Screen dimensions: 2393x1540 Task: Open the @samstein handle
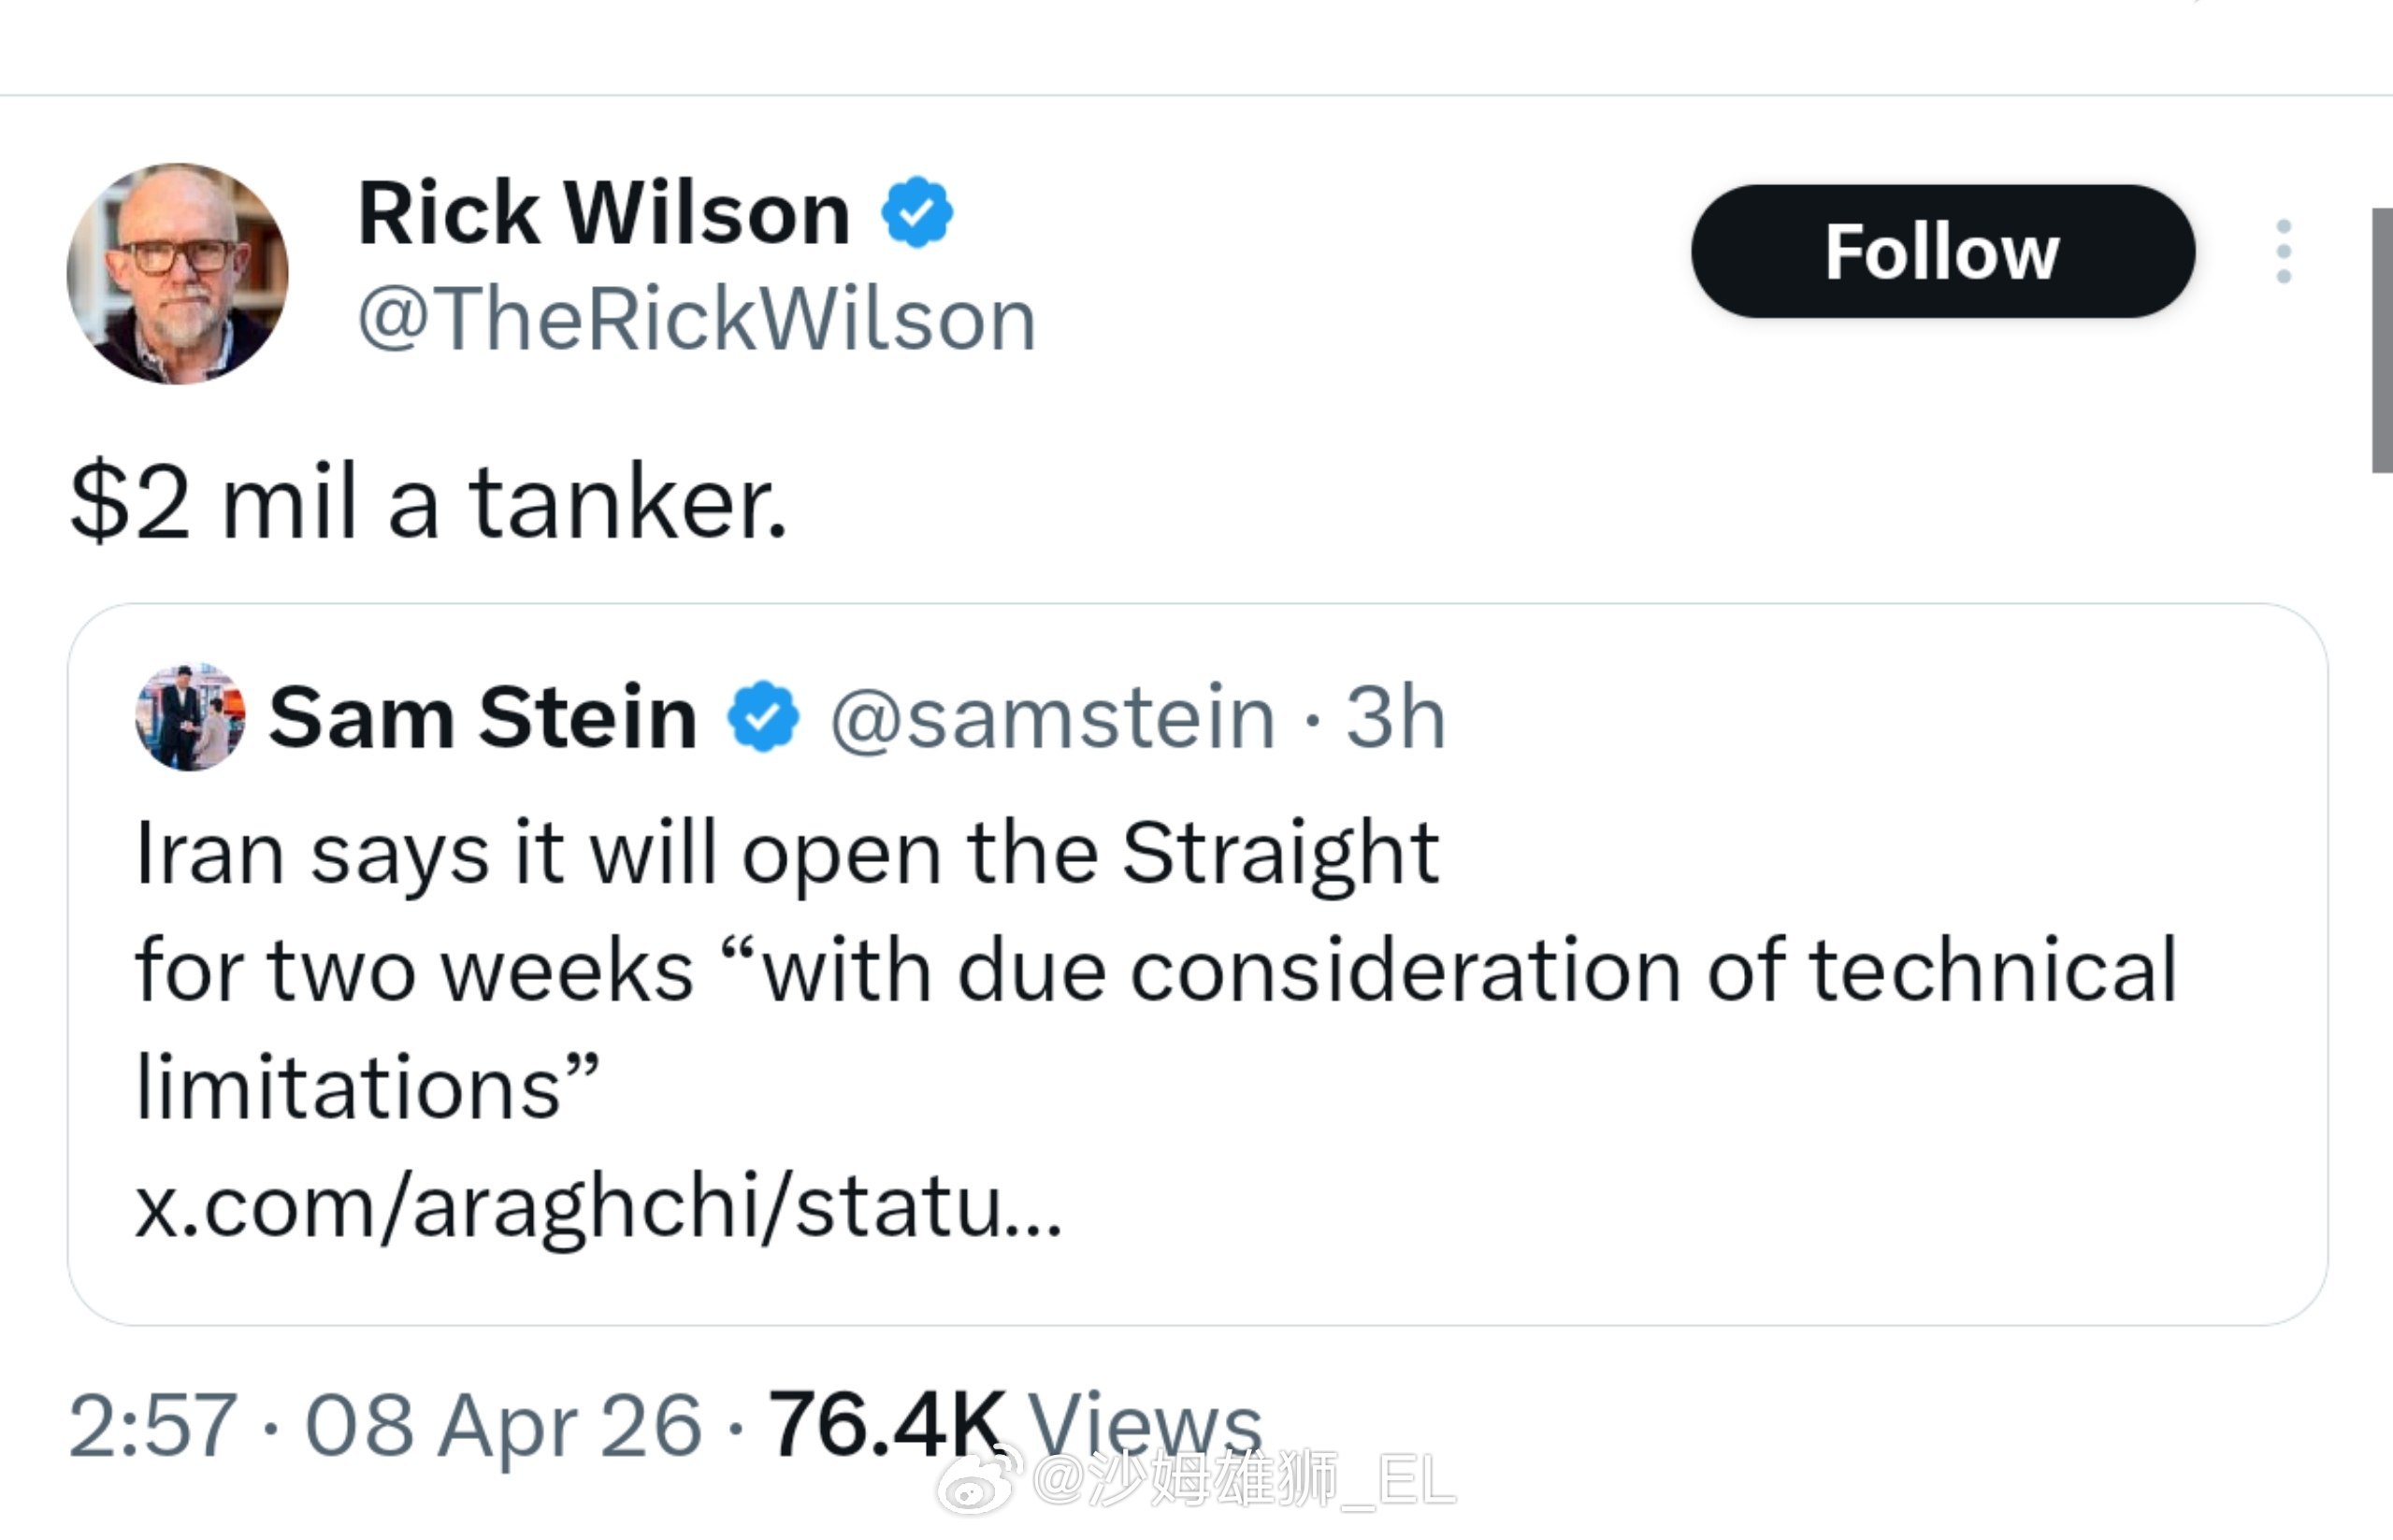pyautogui.click(x=1052, y=717)
